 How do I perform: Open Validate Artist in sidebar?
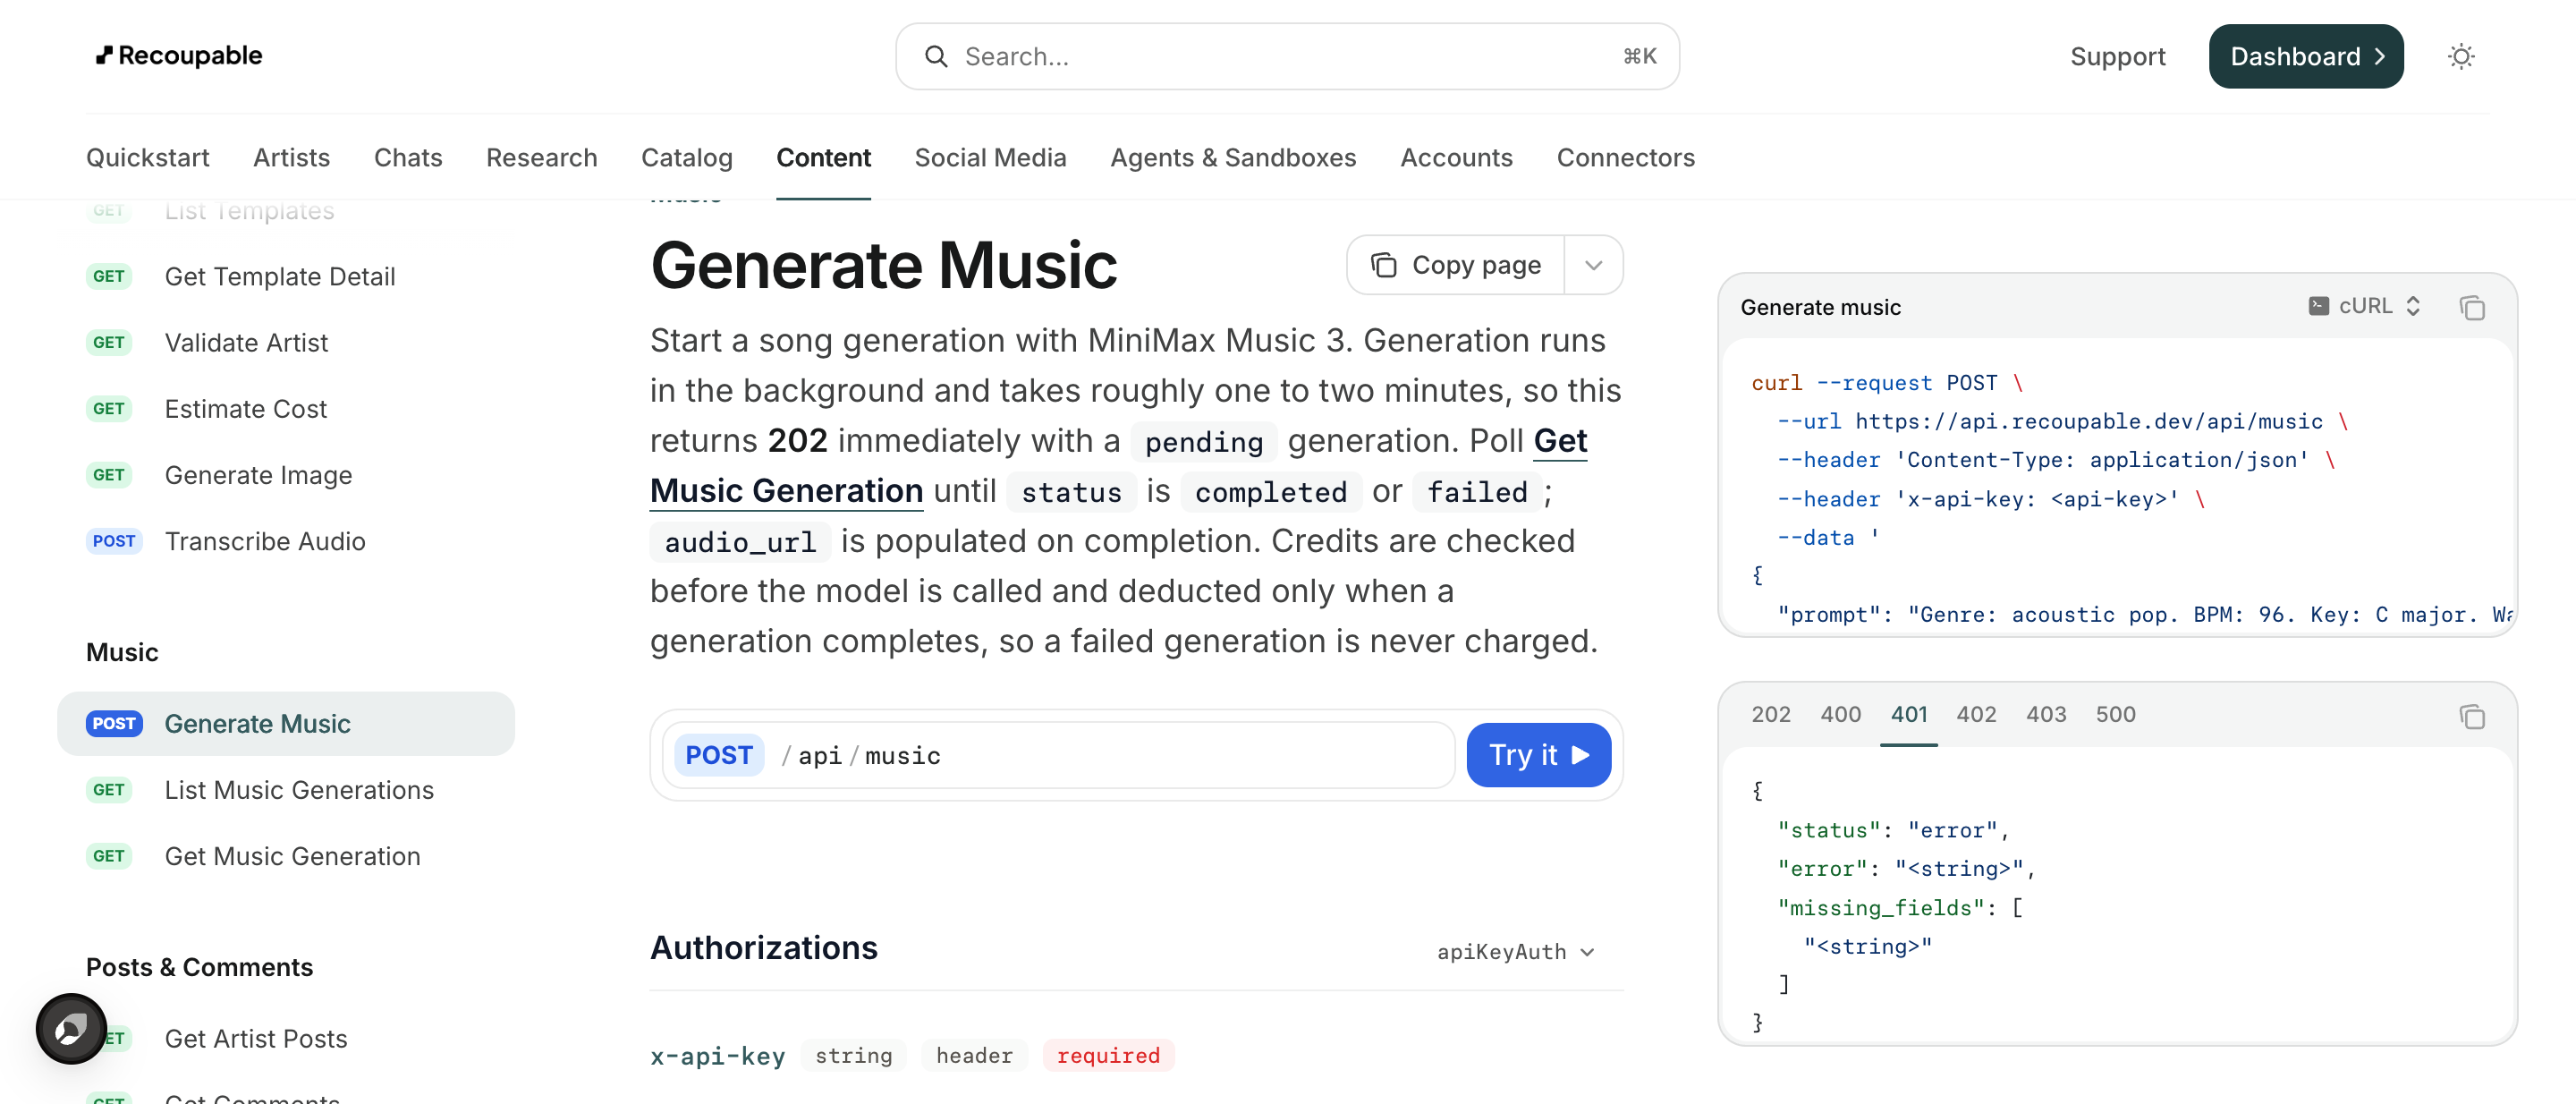pos(246,343)
